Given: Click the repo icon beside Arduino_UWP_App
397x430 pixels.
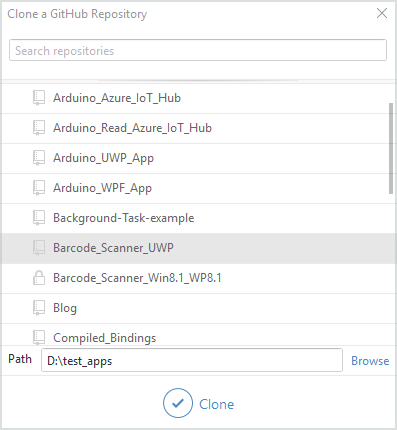Looking at the screenshot, I should [39, 158].
